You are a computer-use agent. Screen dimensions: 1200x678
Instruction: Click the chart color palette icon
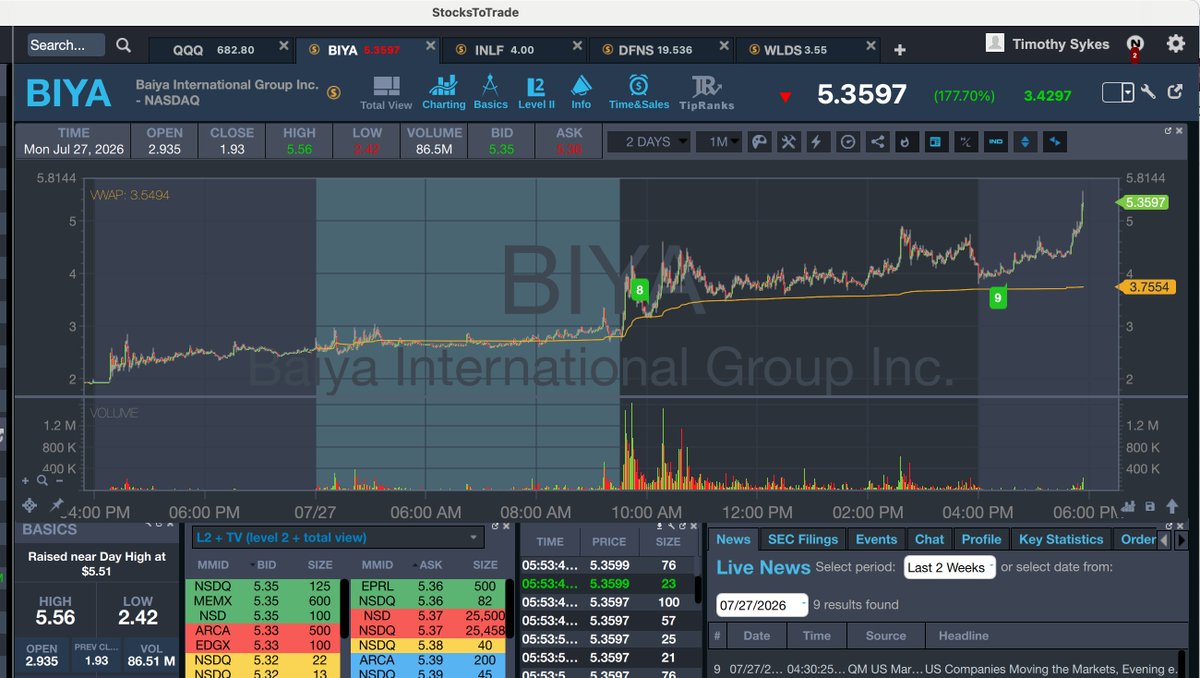pos(759,142)
